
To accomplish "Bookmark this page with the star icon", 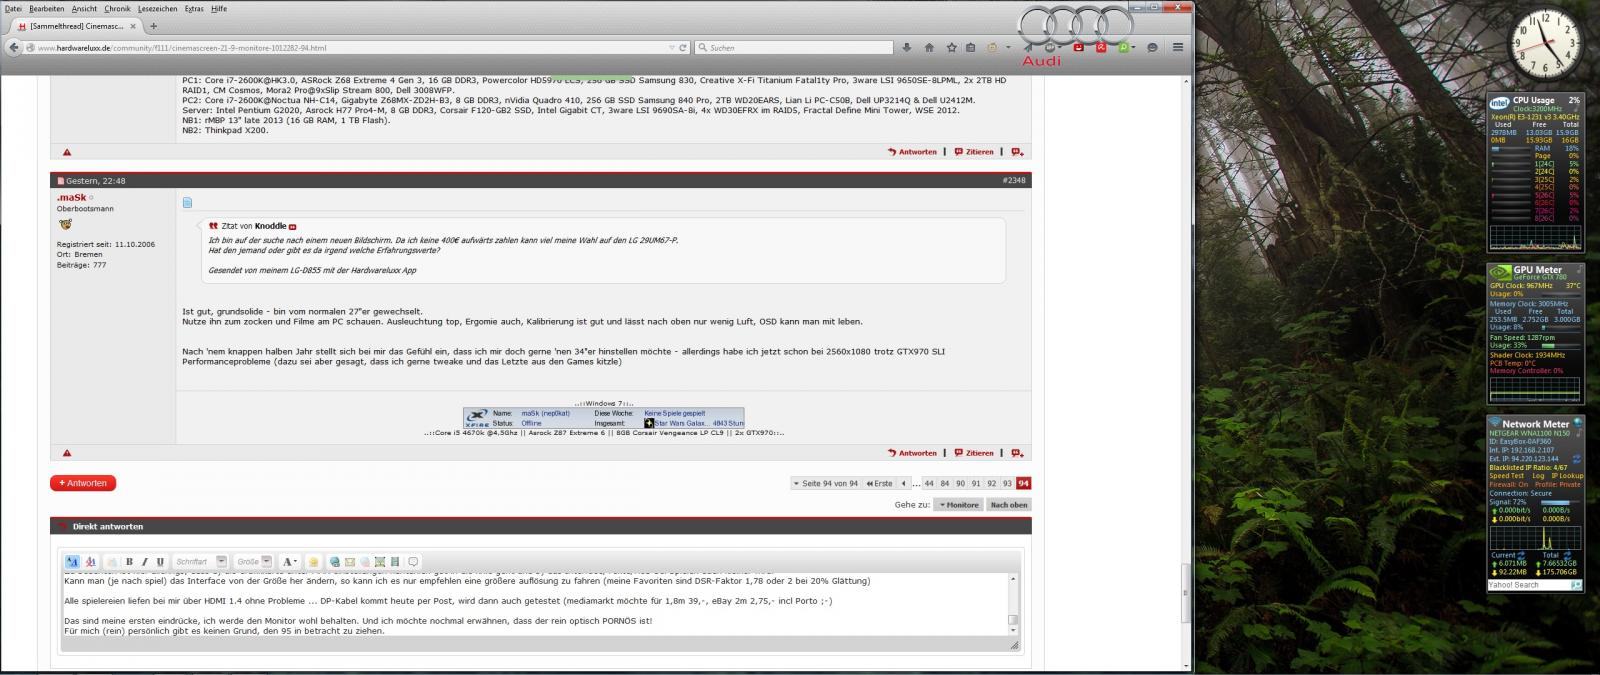I will [951, 47].
